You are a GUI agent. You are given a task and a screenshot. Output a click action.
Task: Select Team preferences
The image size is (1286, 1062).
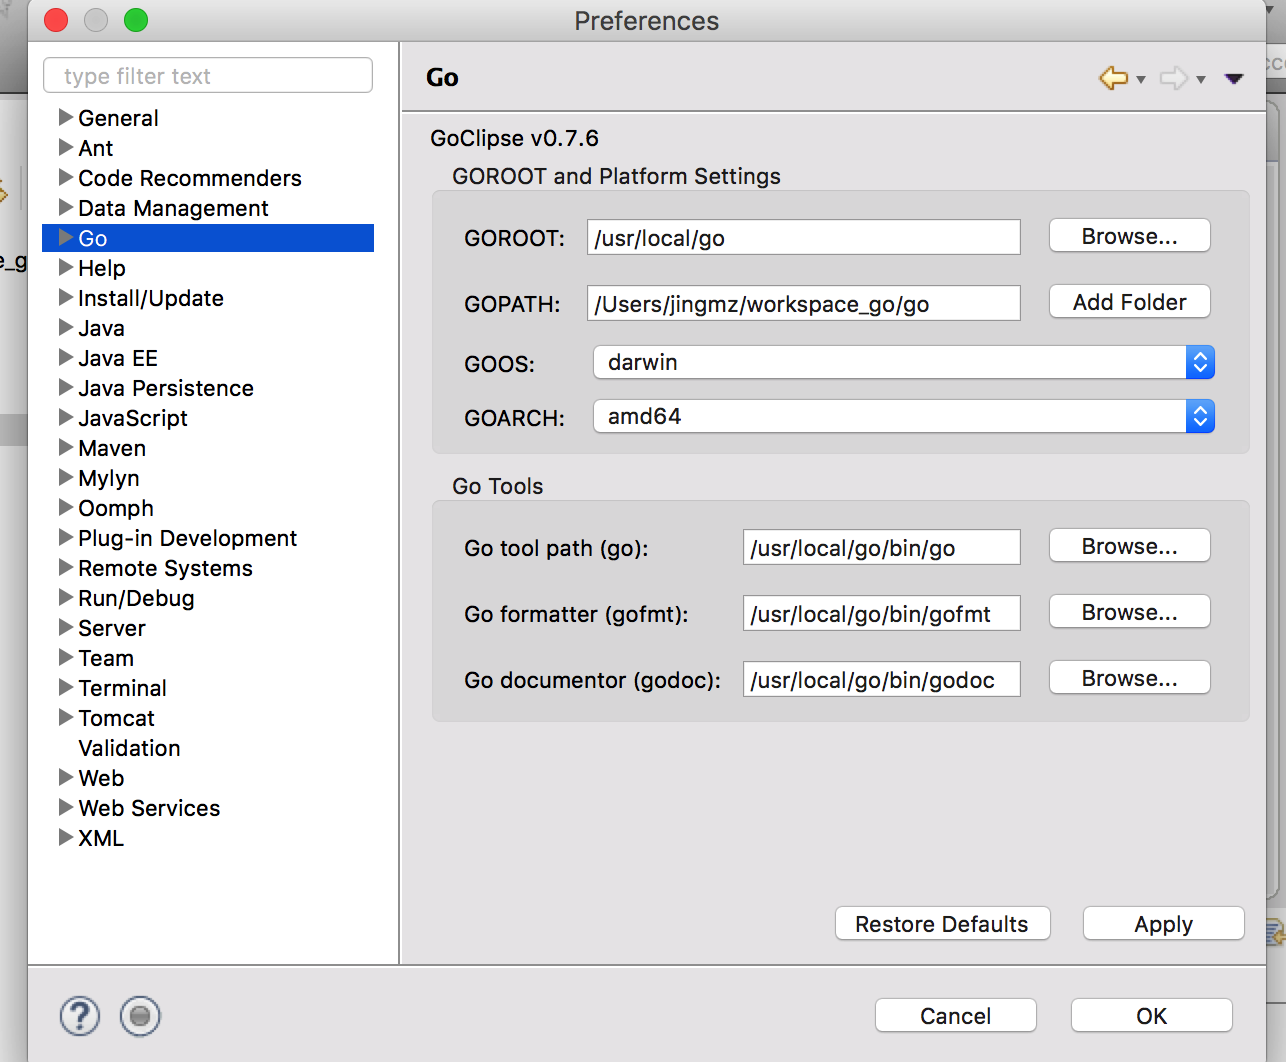(106, 658)
